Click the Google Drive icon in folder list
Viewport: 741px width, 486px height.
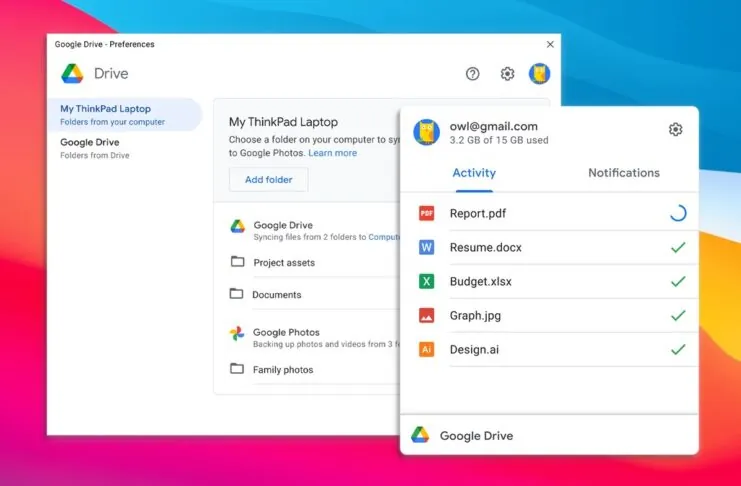click(x=237, y=226)
